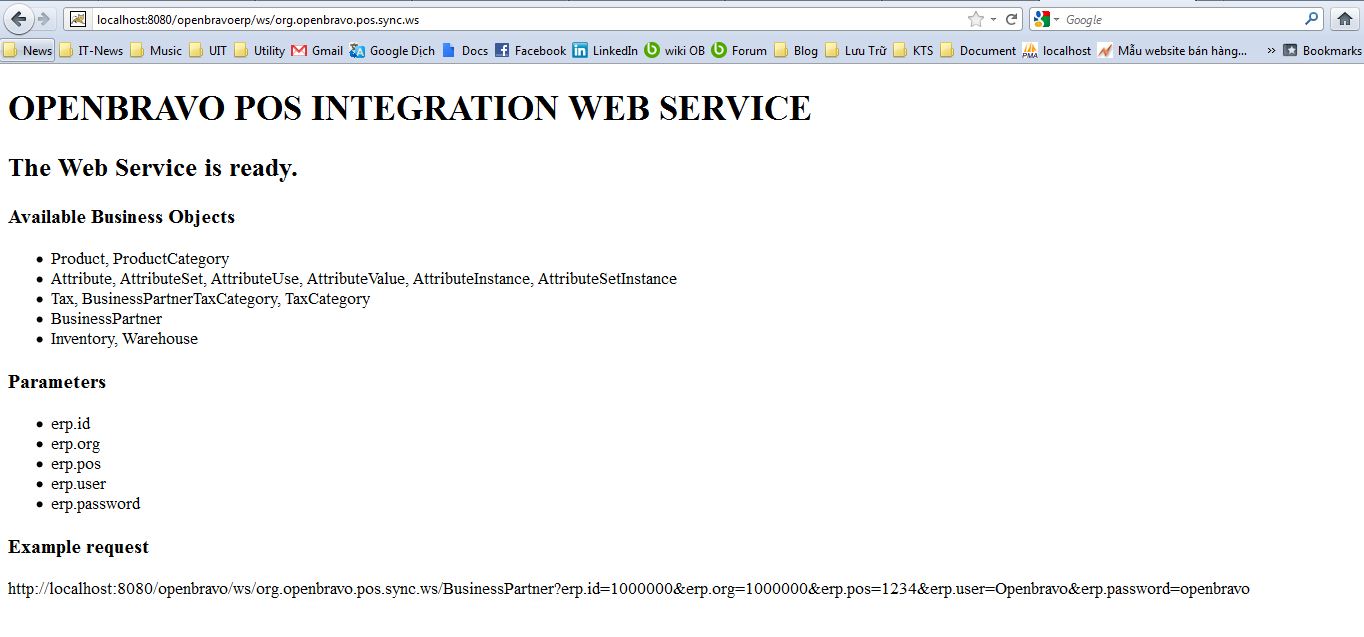
Task: Click the 'BusinessPartner' list item
Action: (106, 319)
